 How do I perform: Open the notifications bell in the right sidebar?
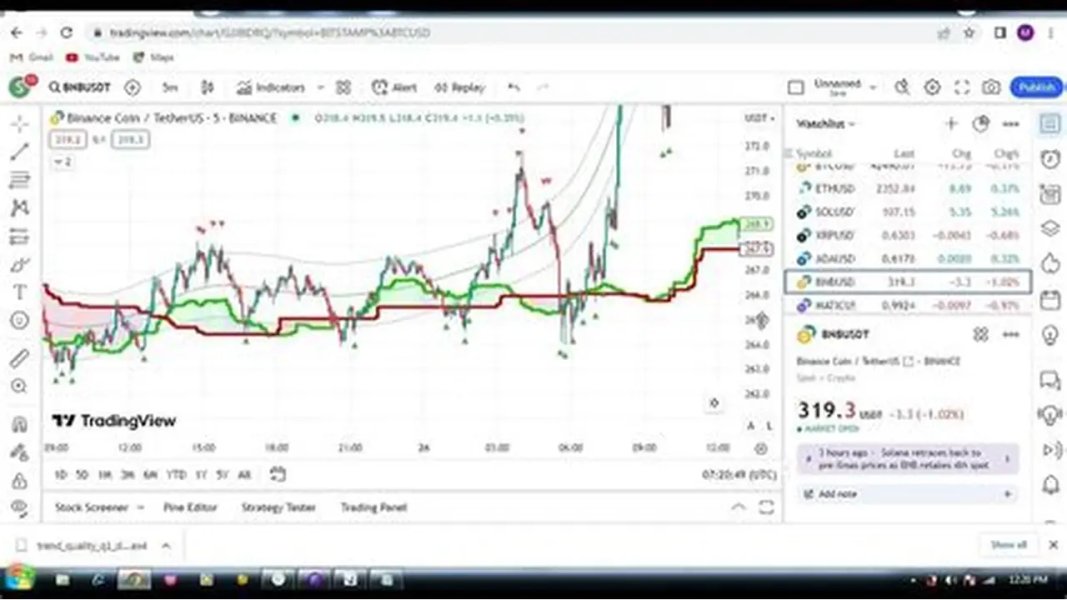(1051, 484)
